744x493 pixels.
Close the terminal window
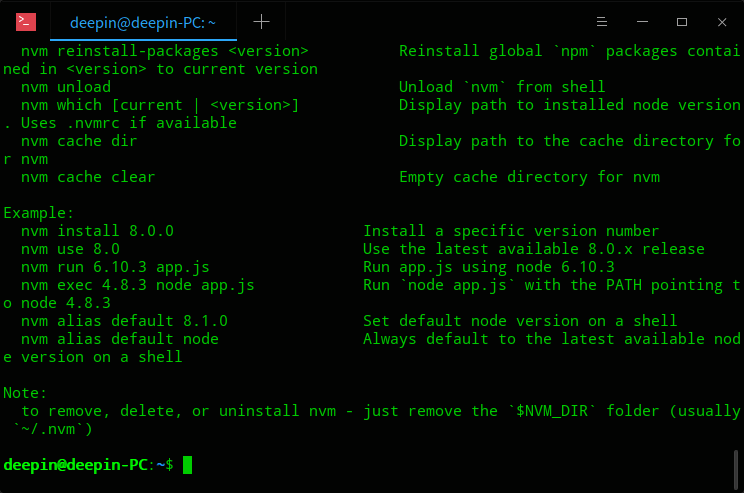(721, 21)
